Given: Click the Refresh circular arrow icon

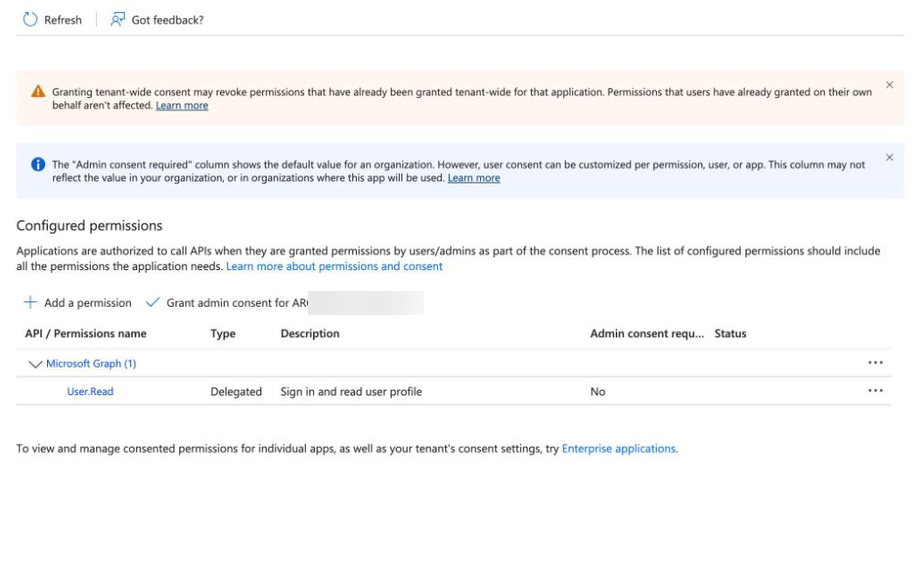Looking at the screenshot, I should [30, 19].
